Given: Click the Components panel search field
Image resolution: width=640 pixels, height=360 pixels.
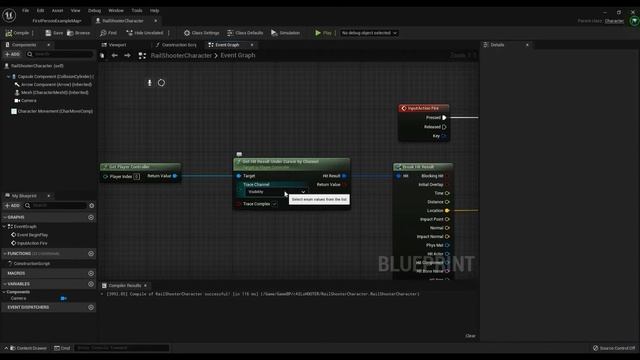Looking at the screenshot, I should 60,54.
